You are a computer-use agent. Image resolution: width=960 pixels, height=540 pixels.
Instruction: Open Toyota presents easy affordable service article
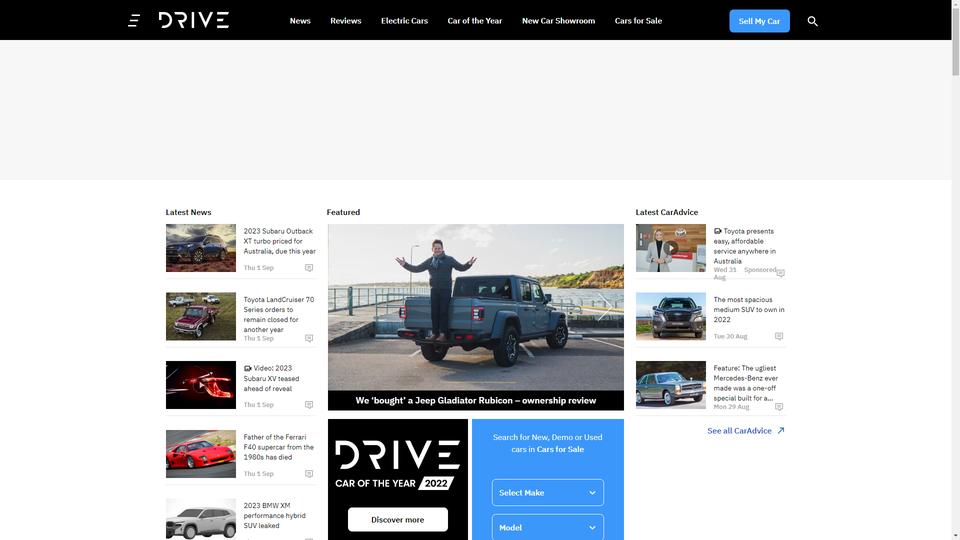click(744, 246)
